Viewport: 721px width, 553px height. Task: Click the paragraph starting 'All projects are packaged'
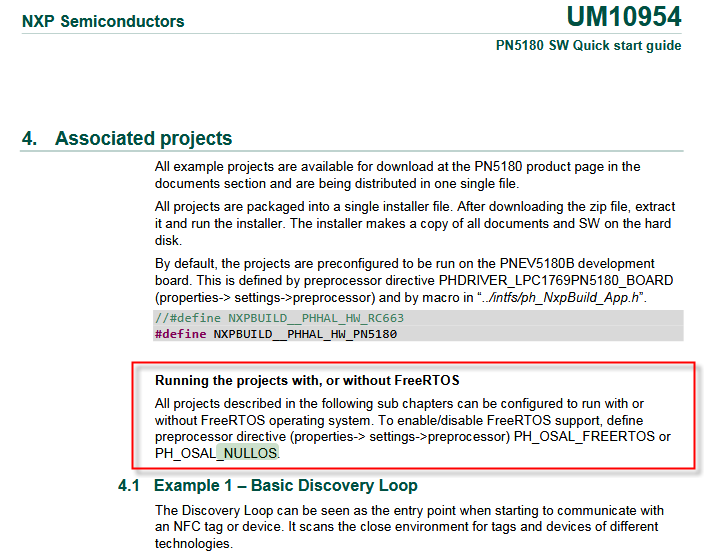pos(415,223)
